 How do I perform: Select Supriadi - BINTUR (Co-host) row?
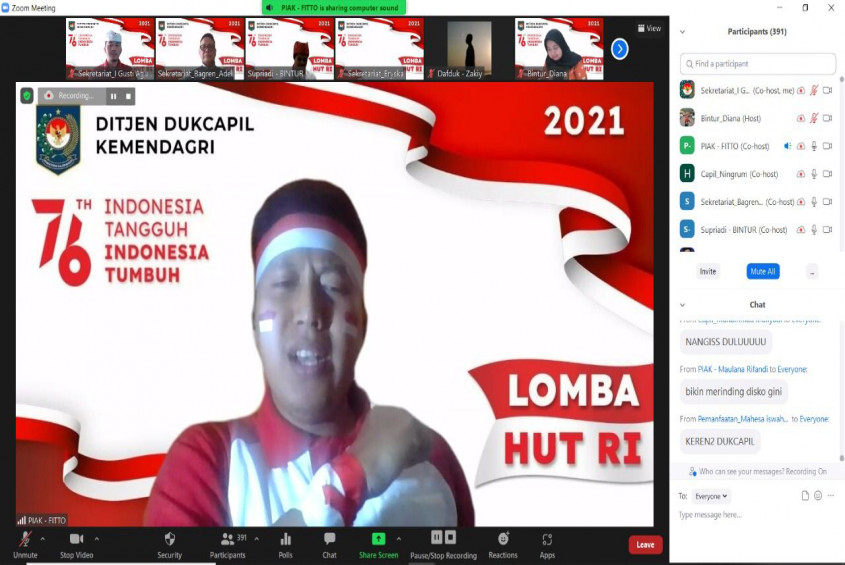(757, 230)
